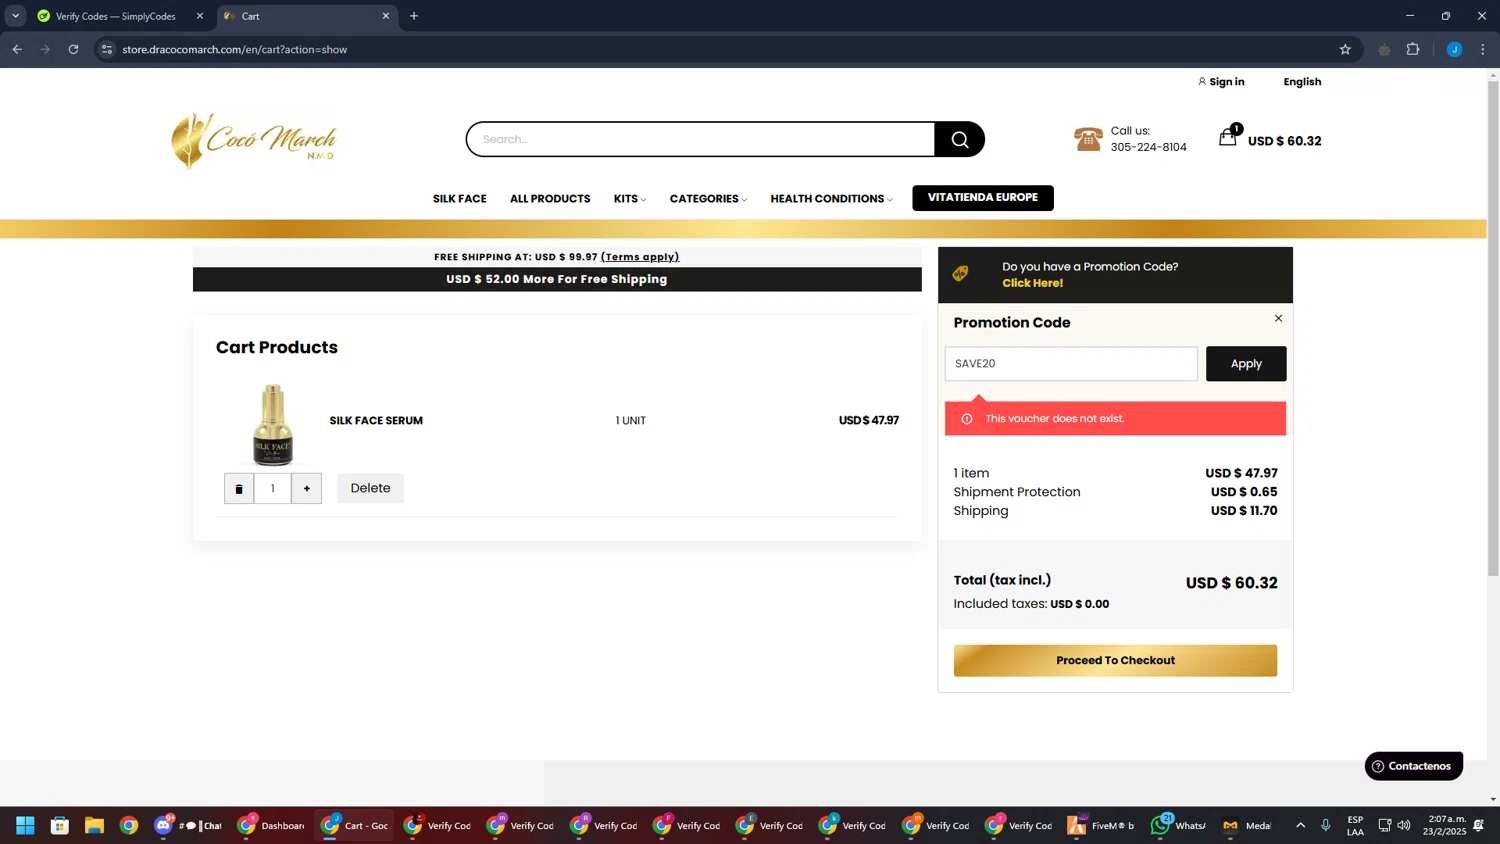
Task: Click the VITATIENDA EUROPE button
Action: pos(983,198)
